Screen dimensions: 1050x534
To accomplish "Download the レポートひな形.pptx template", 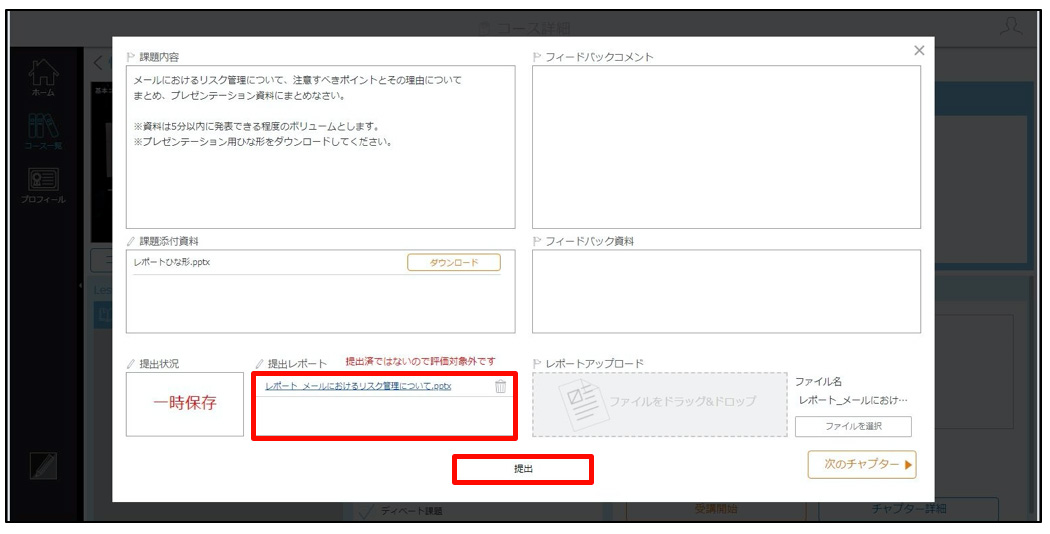I will (x=453, y=263).
